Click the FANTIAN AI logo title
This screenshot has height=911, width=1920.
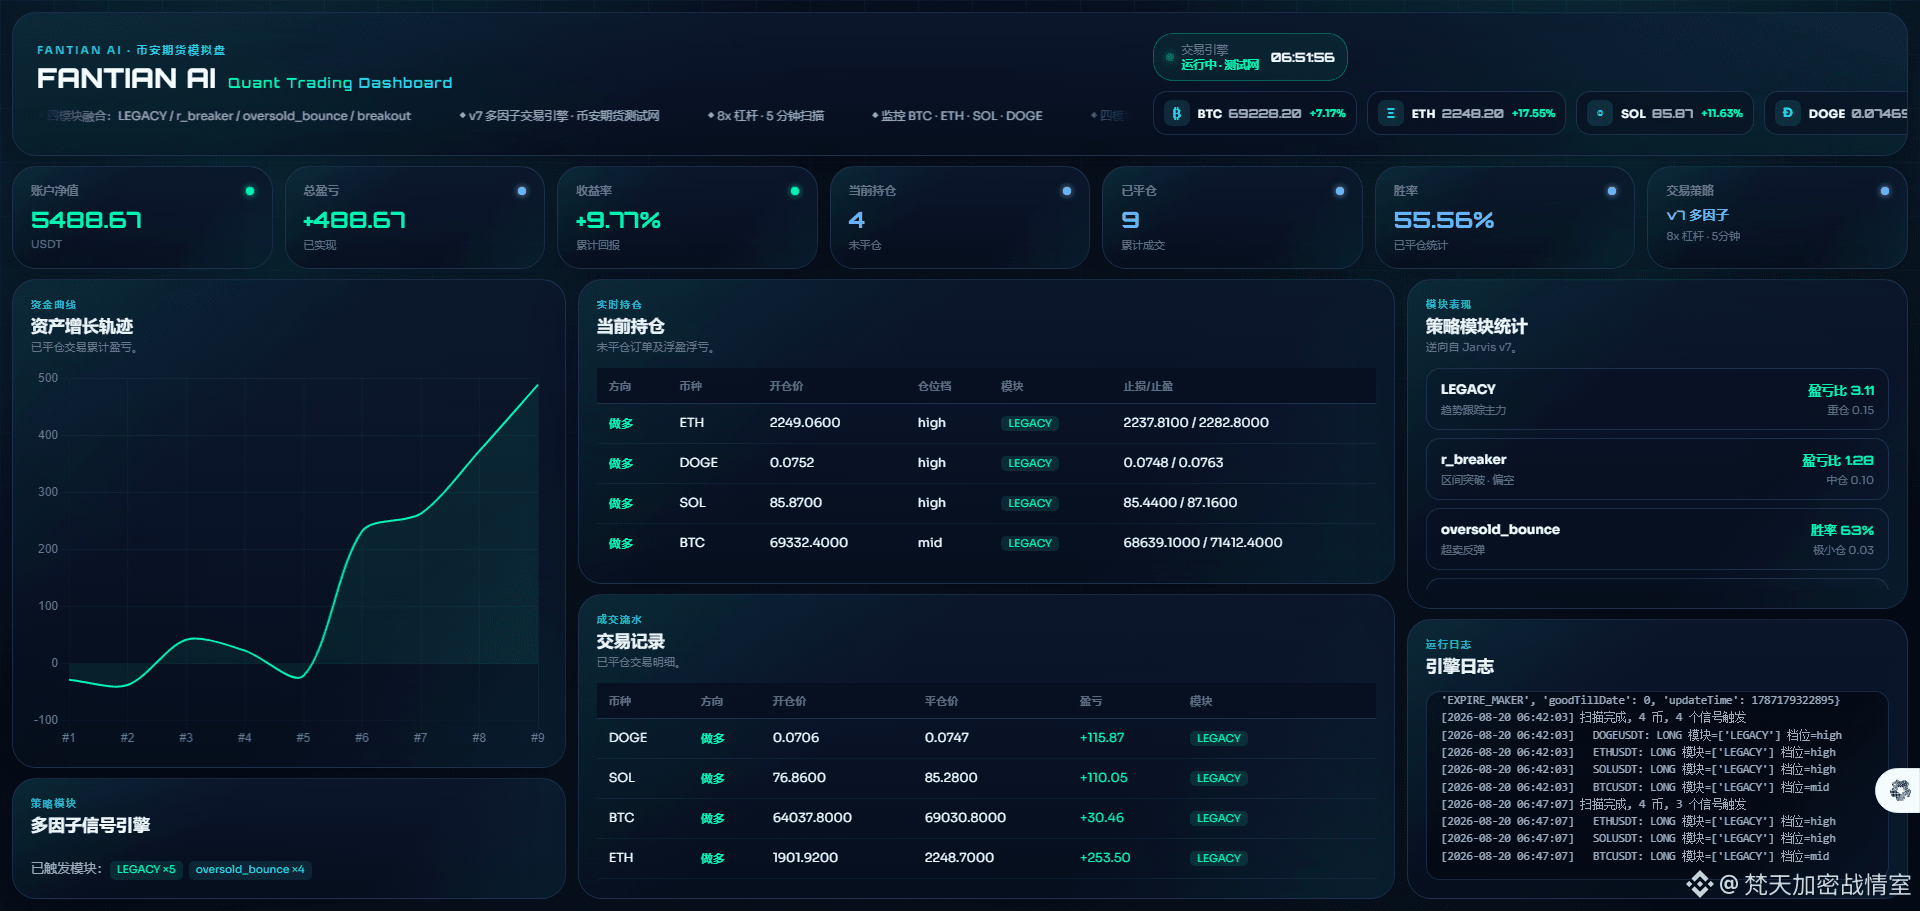pyautogui.click(x=126, y=78)
